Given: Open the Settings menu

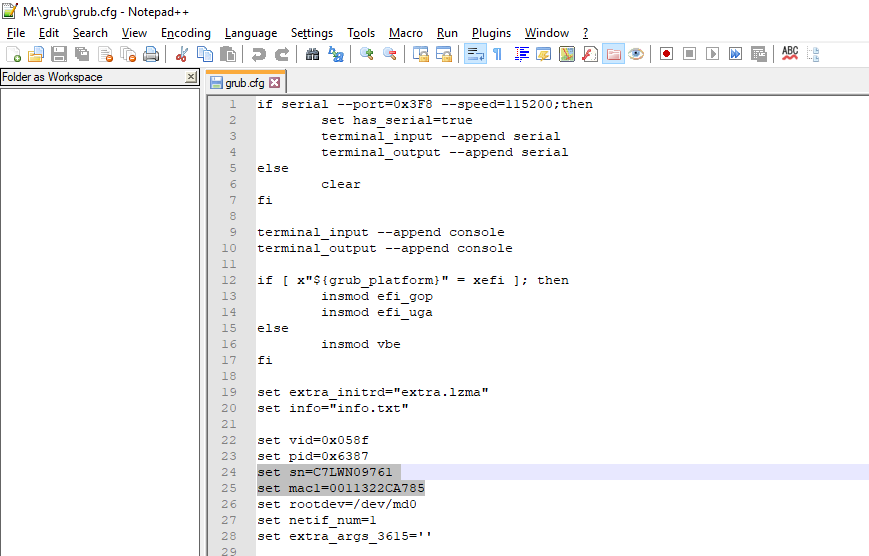Looking at the screenshot, I should [x=311, y=33].
